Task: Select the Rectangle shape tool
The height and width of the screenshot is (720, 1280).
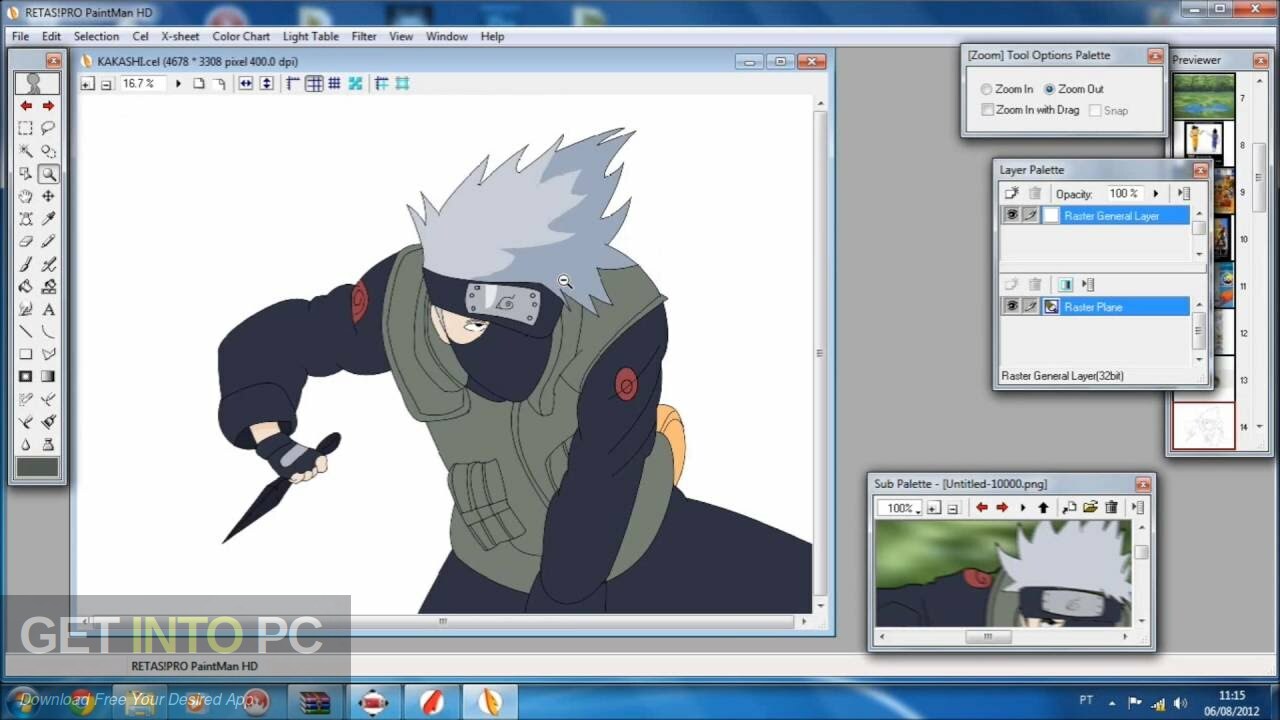Action: 25,354
